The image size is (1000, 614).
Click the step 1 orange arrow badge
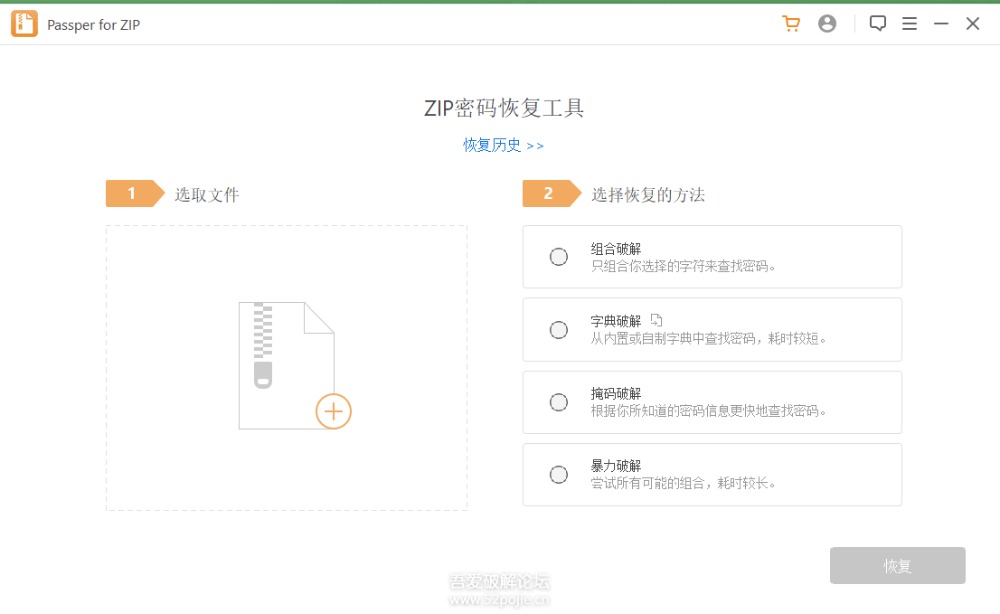(x=134, y=194)
